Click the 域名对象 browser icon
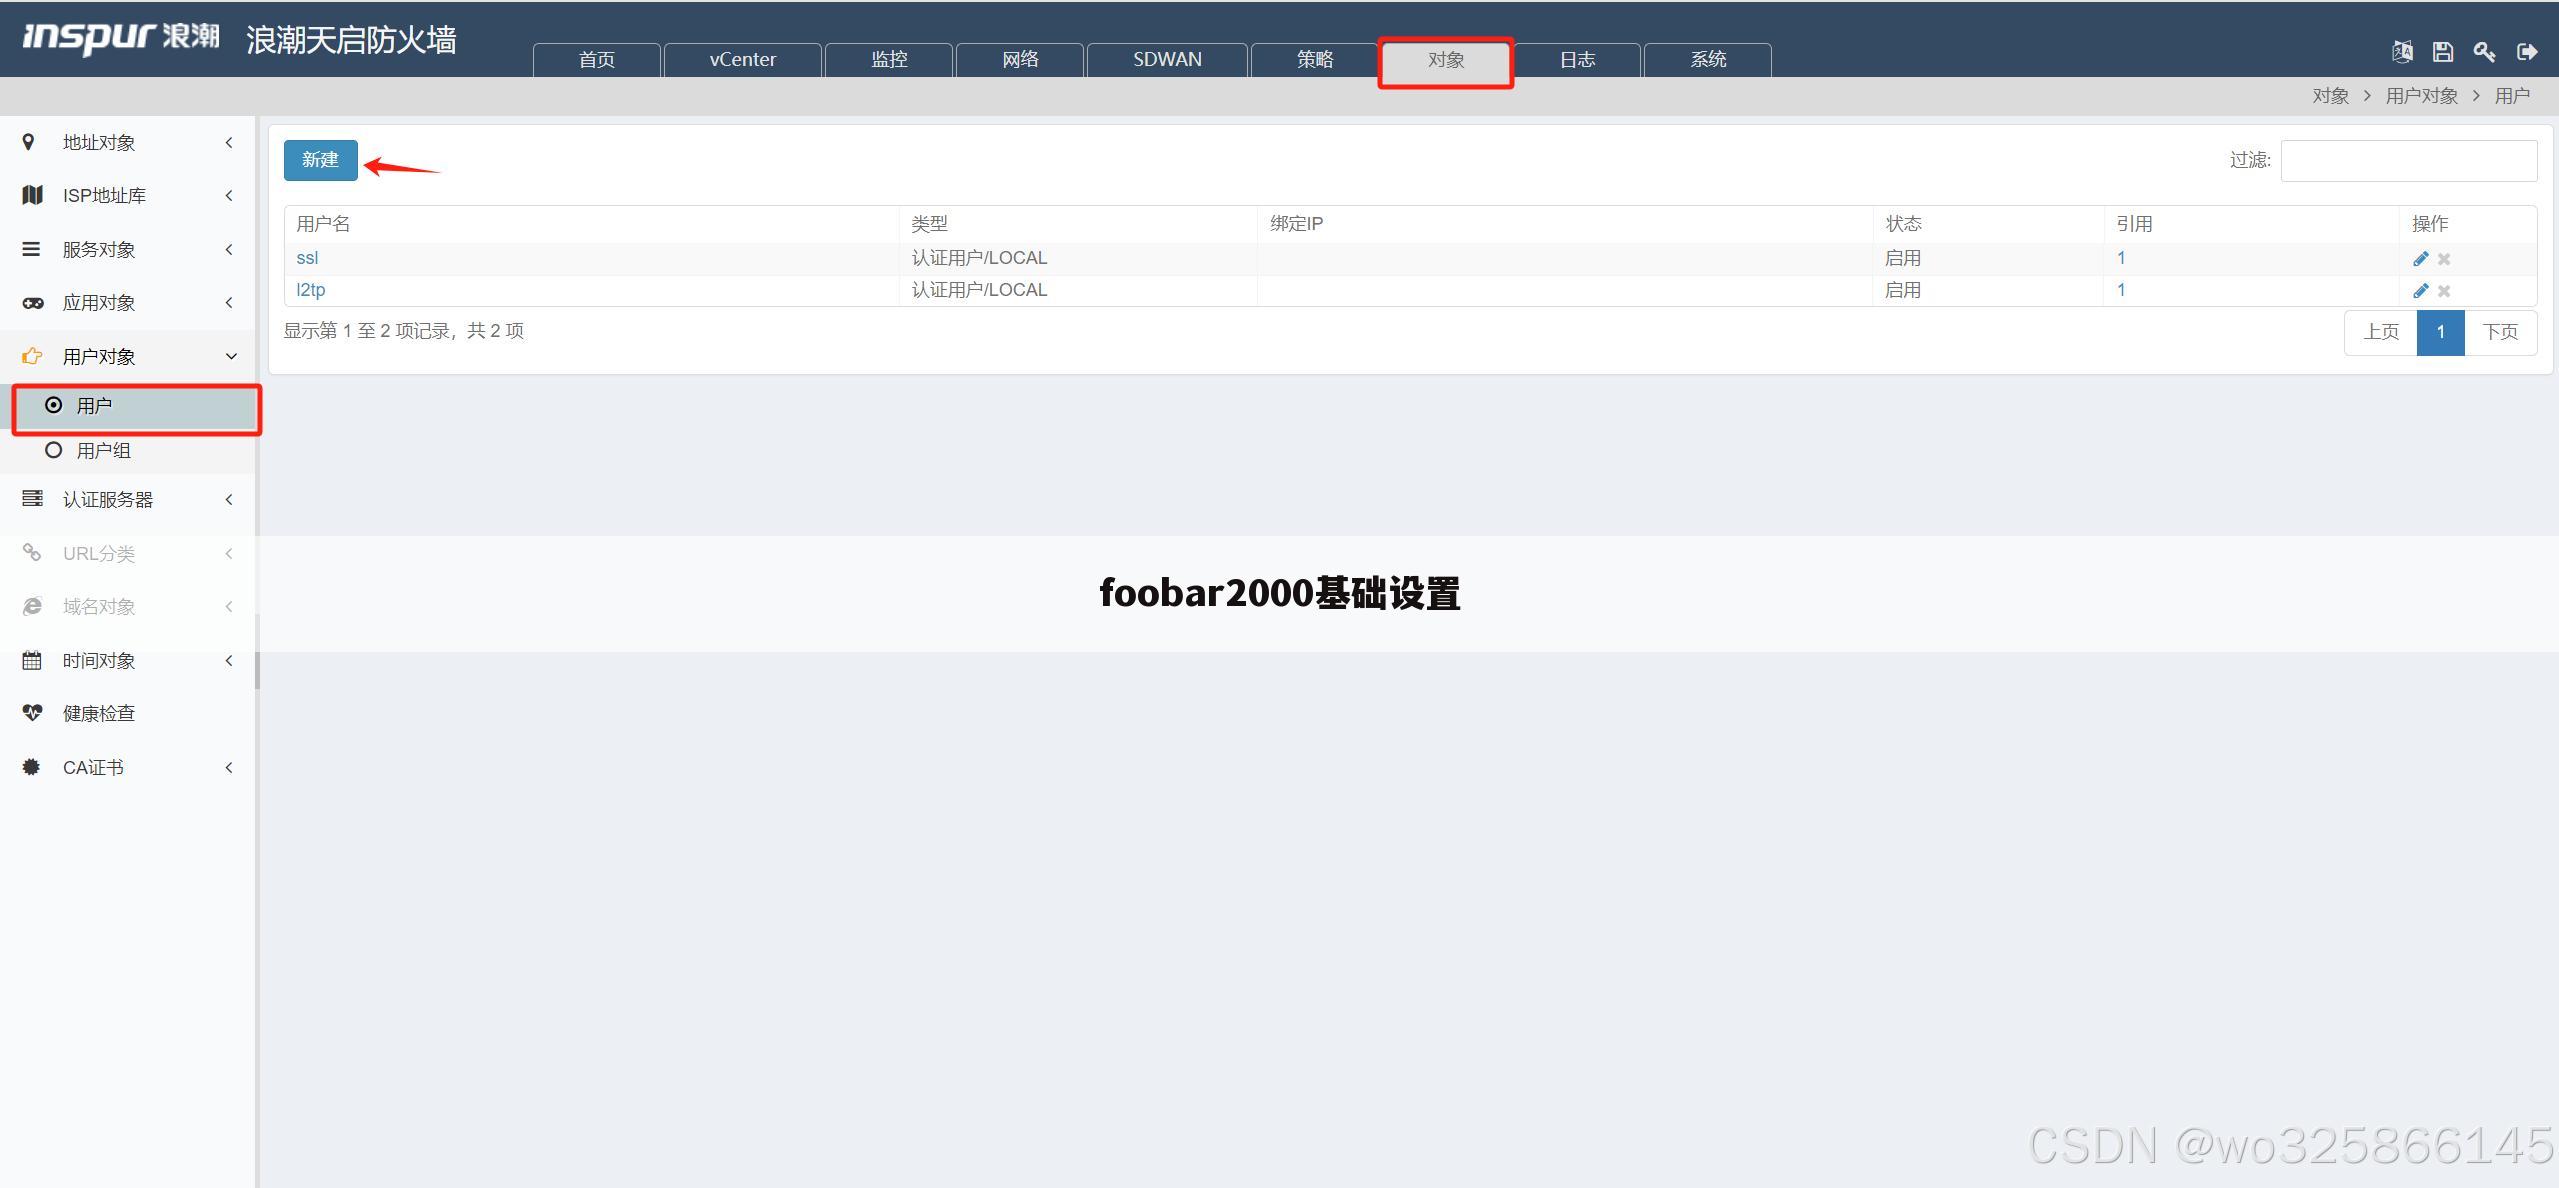This screenshot has height=1188, width=2559. point(32,606)
